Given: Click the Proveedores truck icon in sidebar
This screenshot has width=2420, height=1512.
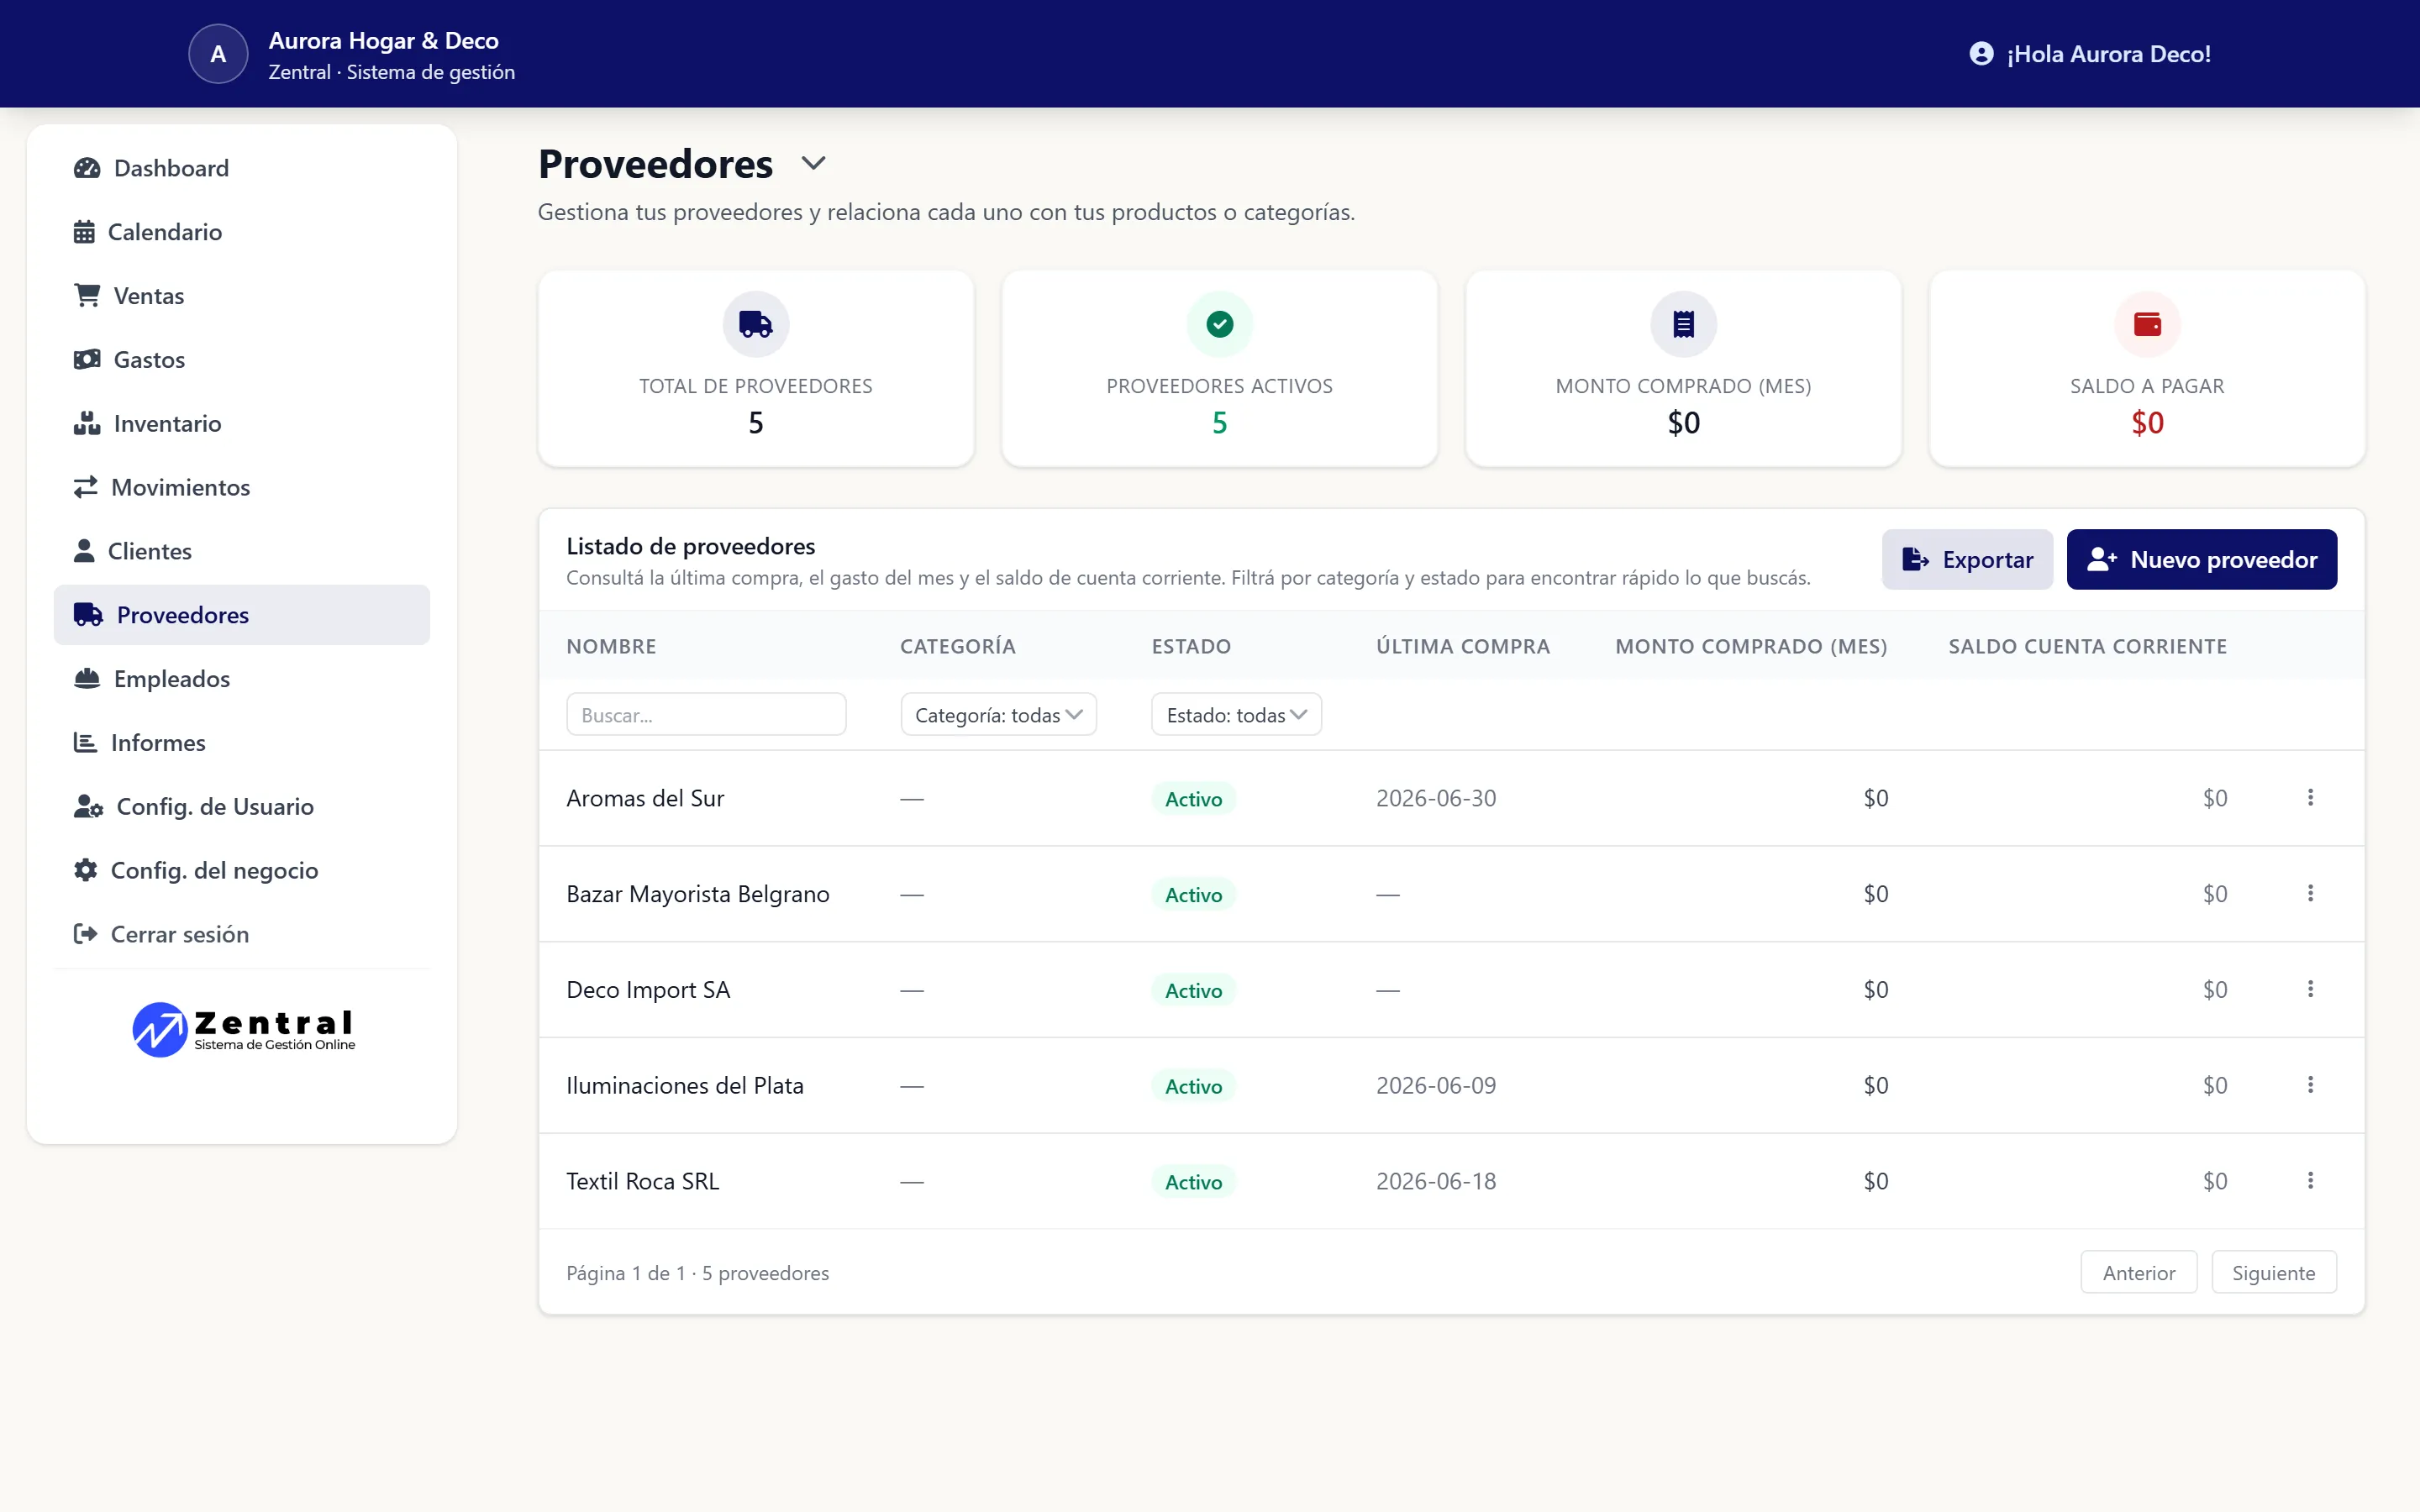Looking at the screenshot, I should [89, 615].
